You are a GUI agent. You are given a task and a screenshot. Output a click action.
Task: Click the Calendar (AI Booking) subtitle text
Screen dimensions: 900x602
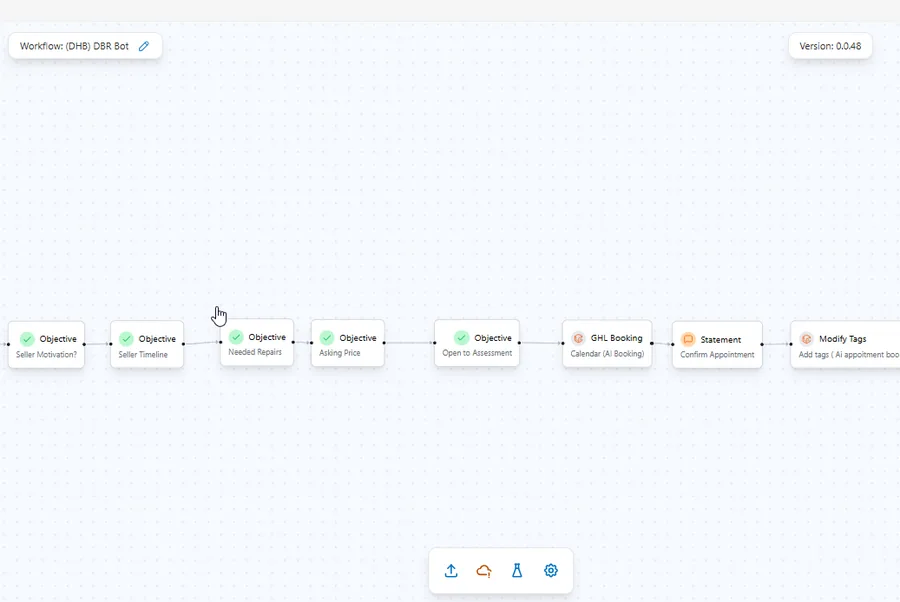[607, 354]
